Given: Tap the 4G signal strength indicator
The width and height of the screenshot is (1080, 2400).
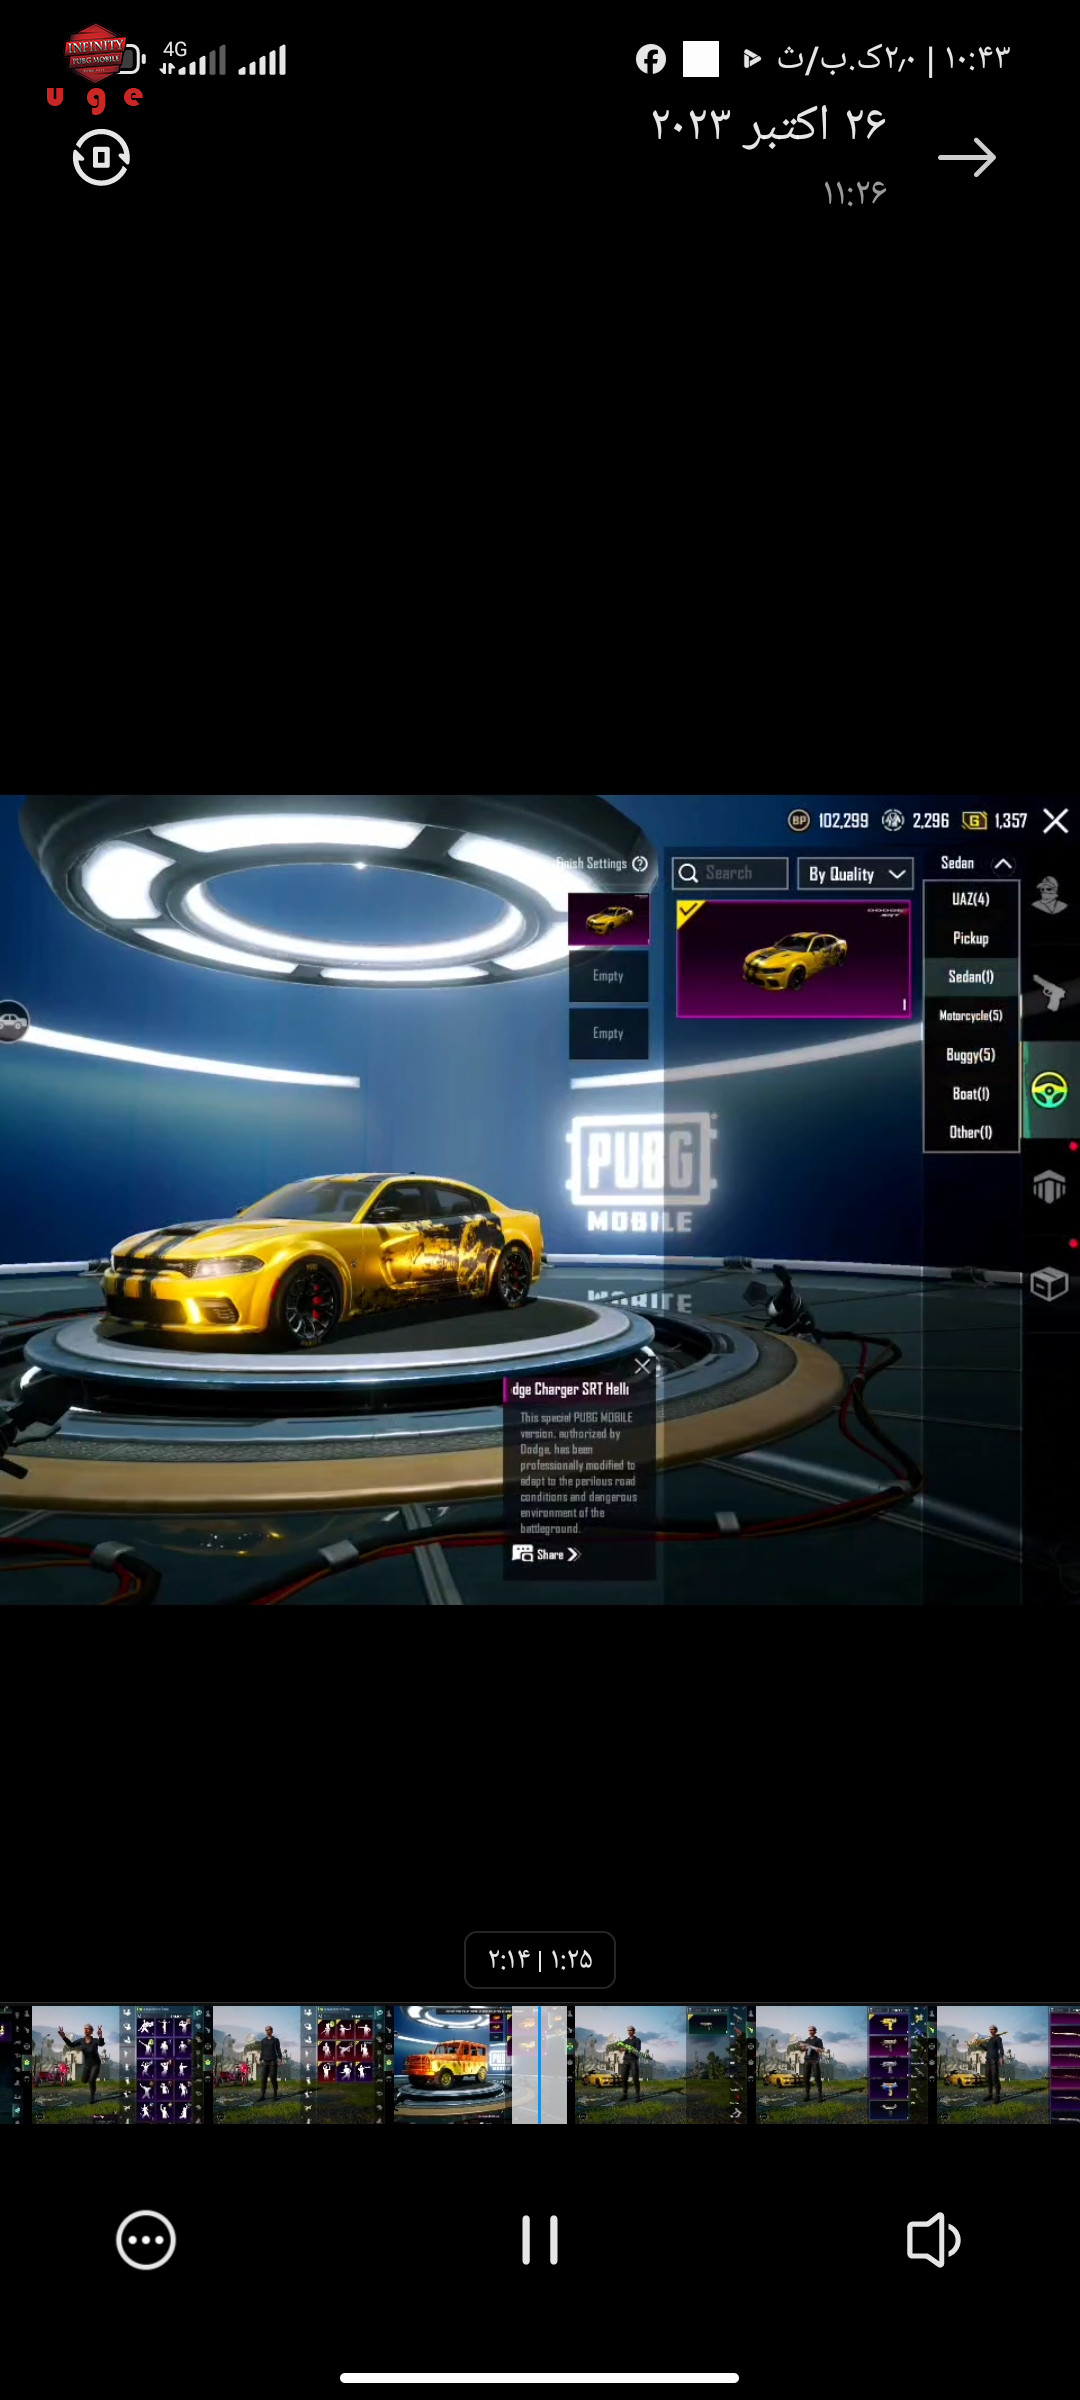Looking at the screenshot, I should [193, 58].
